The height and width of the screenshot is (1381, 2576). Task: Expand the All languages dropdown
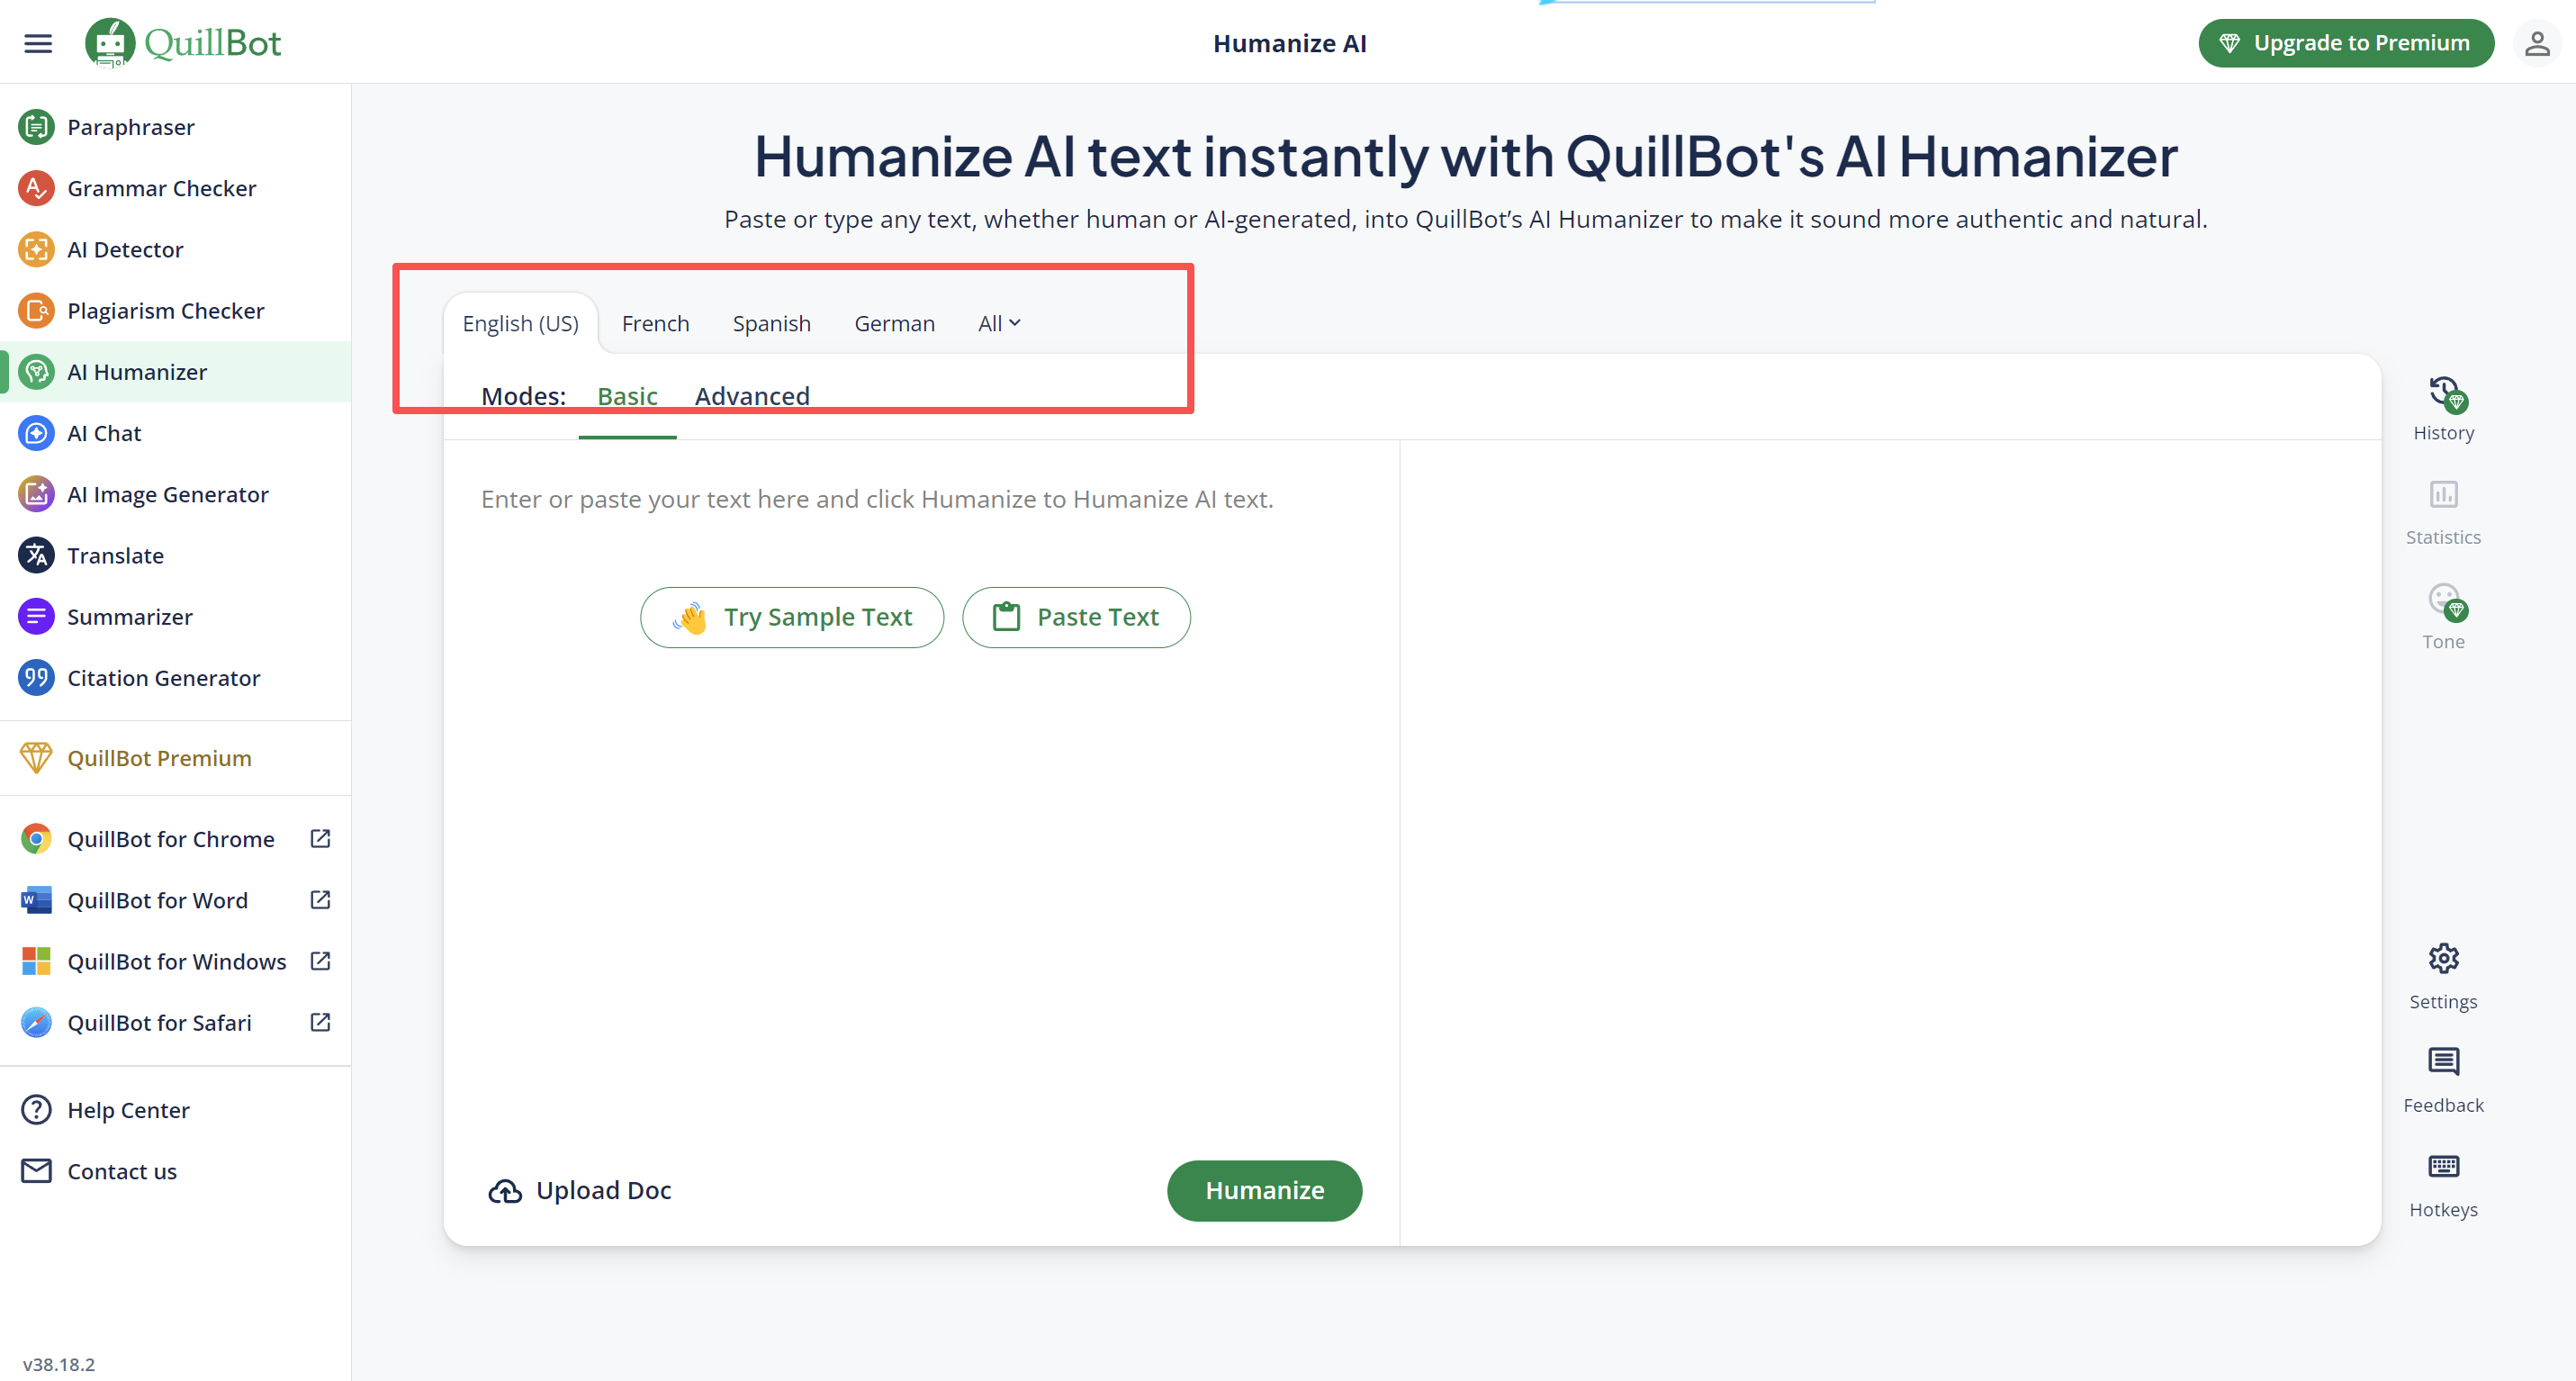point(998,323)
